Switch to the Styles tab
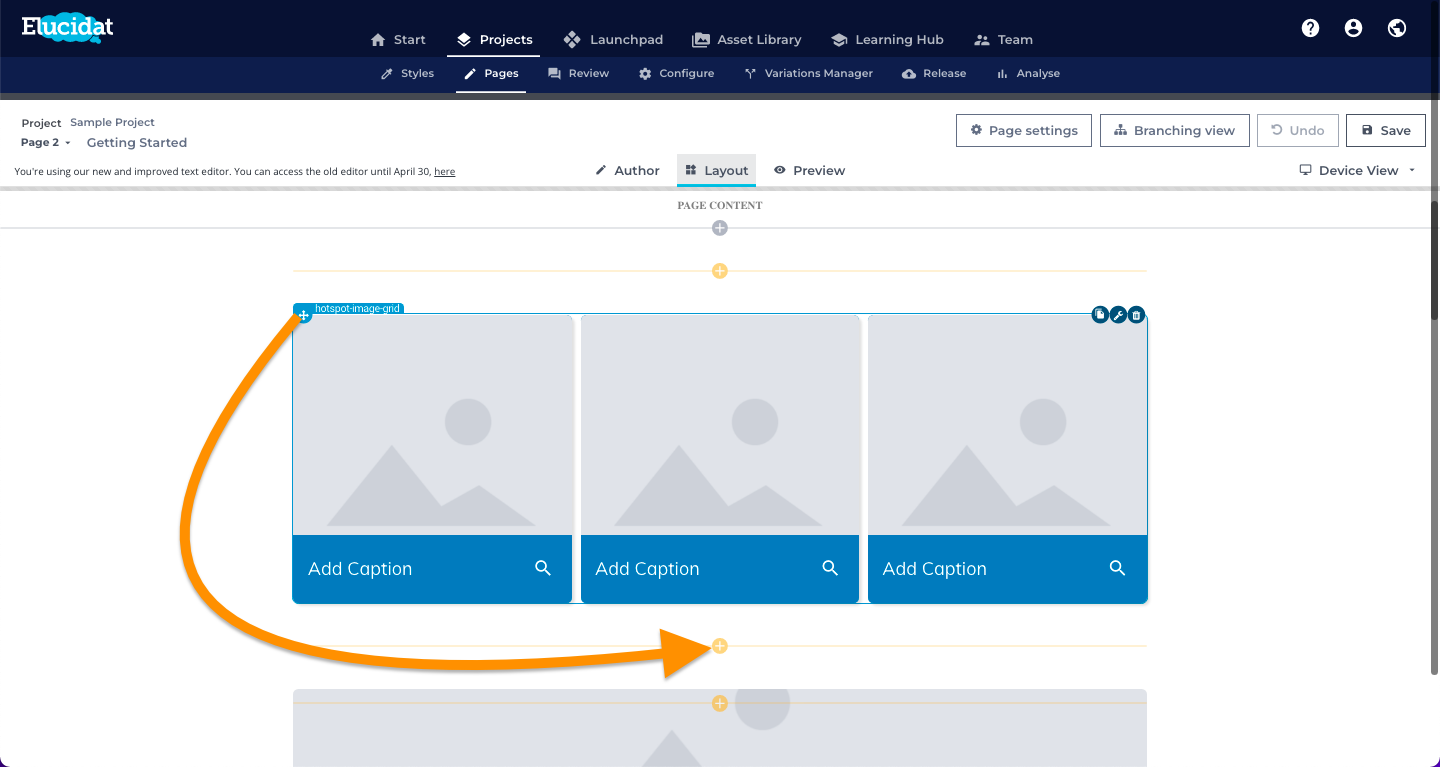1440x767 pixels. pyautogui.click(x=408, y=73)
